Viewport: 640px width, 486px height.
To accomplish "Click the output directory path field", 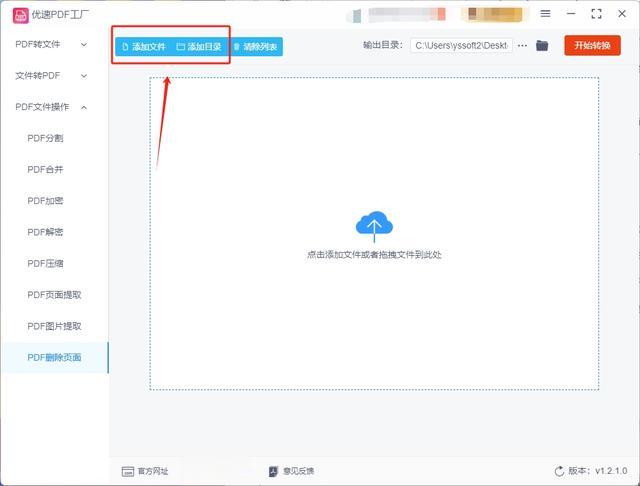I will coord(461,46).
